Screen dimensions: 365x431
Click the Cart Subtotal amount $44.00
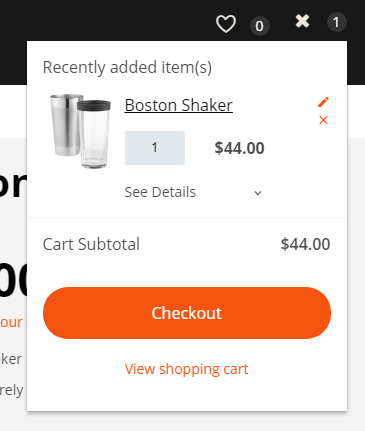(305, 244)
